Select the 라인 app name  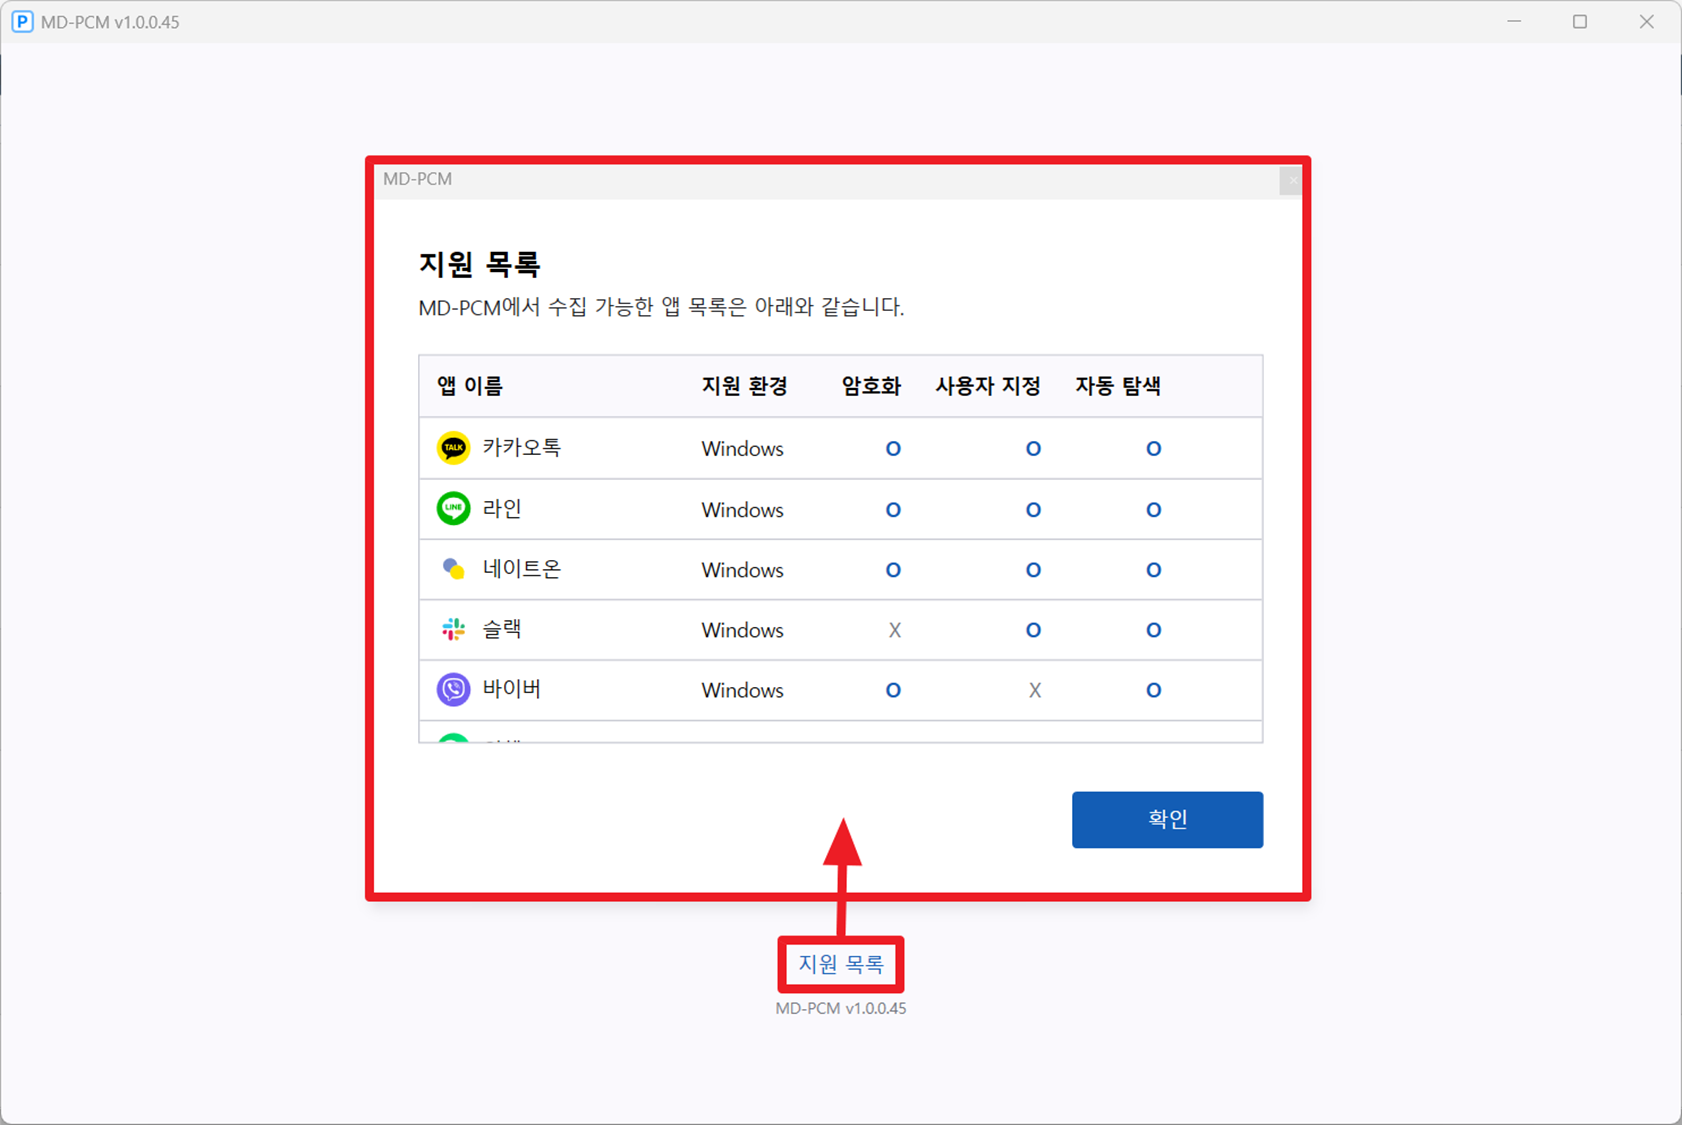click(x=502, y=509)
